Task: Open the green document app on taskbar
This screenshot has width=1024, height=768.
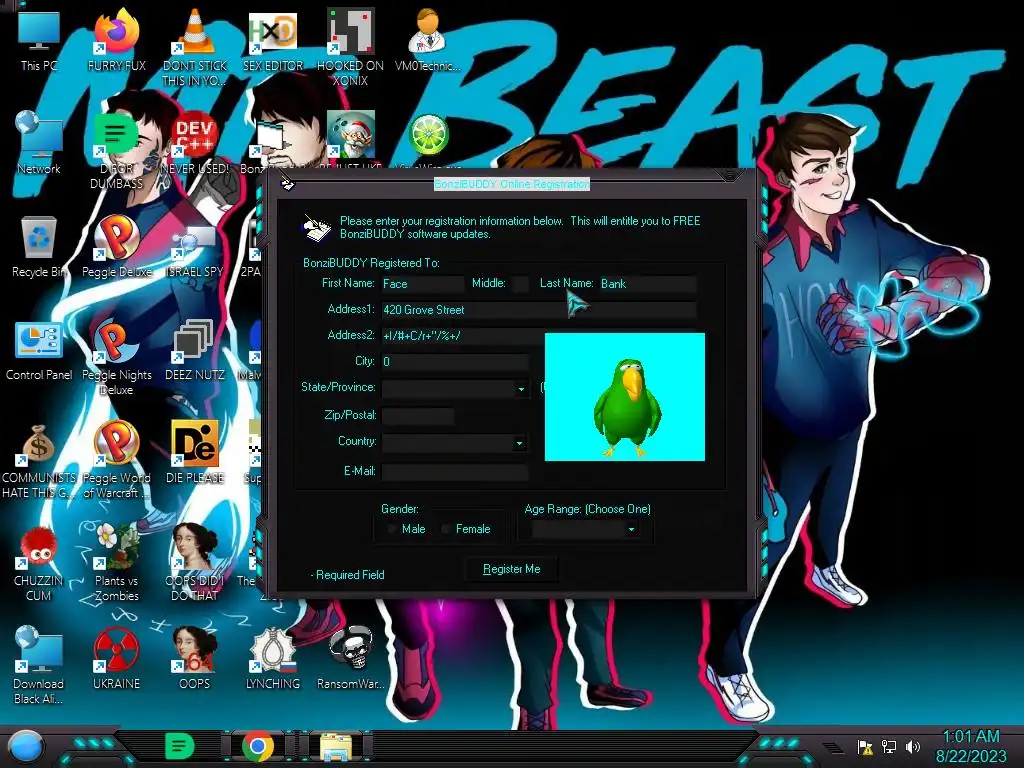Action: pyautogui.click(x=179, y=746)
